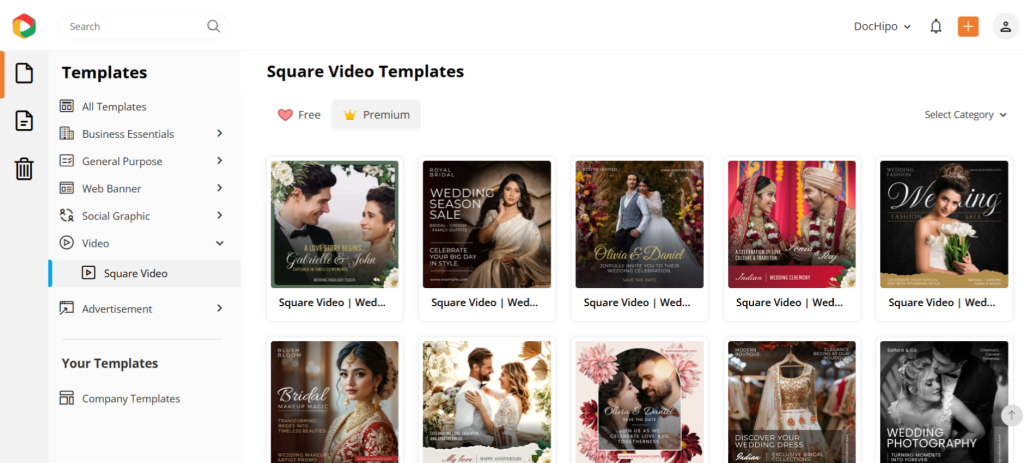
Task: Click the Social Graphic icon
Action: 67,216
